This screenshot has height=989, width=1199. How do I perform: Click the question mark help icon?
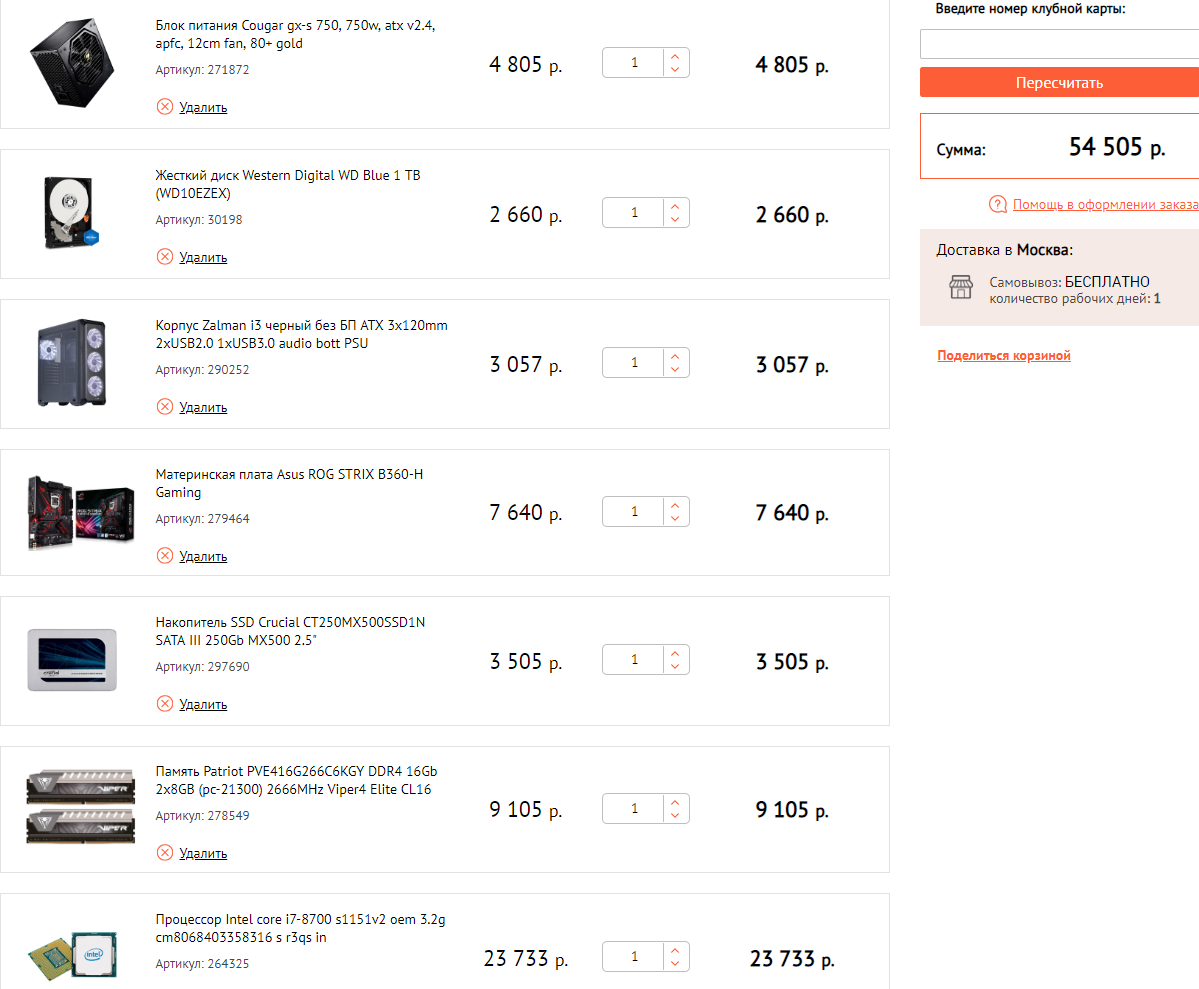(997, 204)
